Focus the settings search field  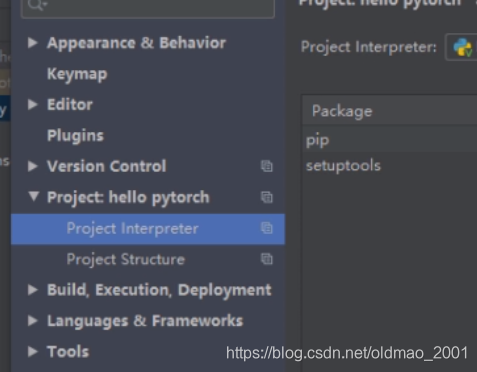click(x=148, y=7)
